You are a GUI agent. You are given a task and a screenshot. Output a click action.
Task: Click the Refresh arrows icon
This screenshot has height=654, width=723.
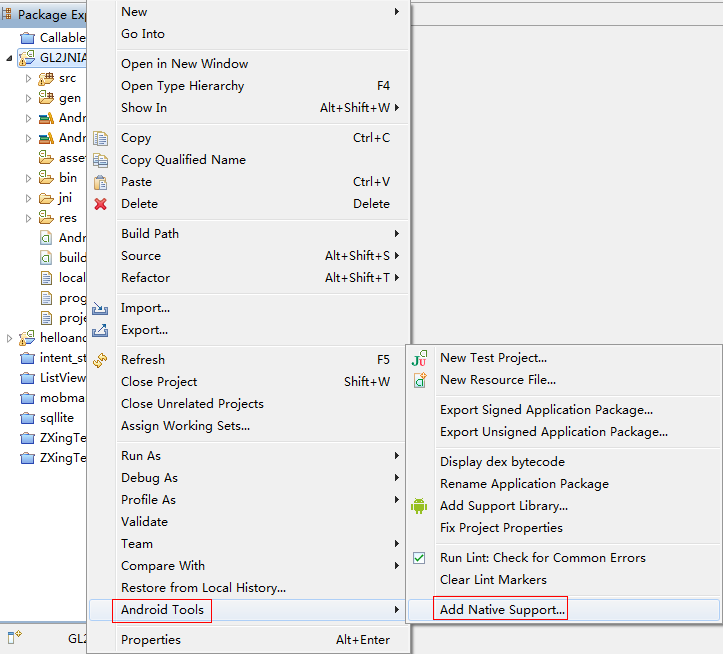100,360
